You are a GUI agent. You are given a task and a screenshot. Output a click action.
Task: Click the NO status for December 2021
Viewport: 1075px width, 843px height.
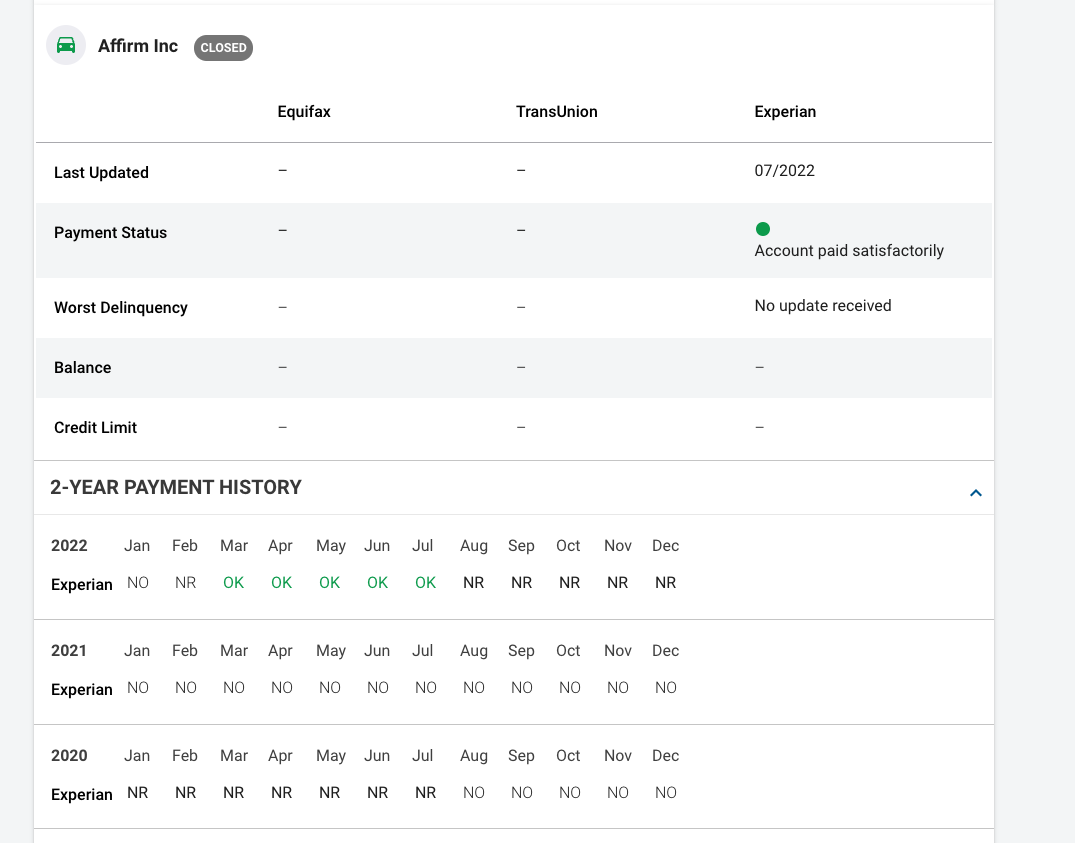pyautogui.click(x=666, y=687)
